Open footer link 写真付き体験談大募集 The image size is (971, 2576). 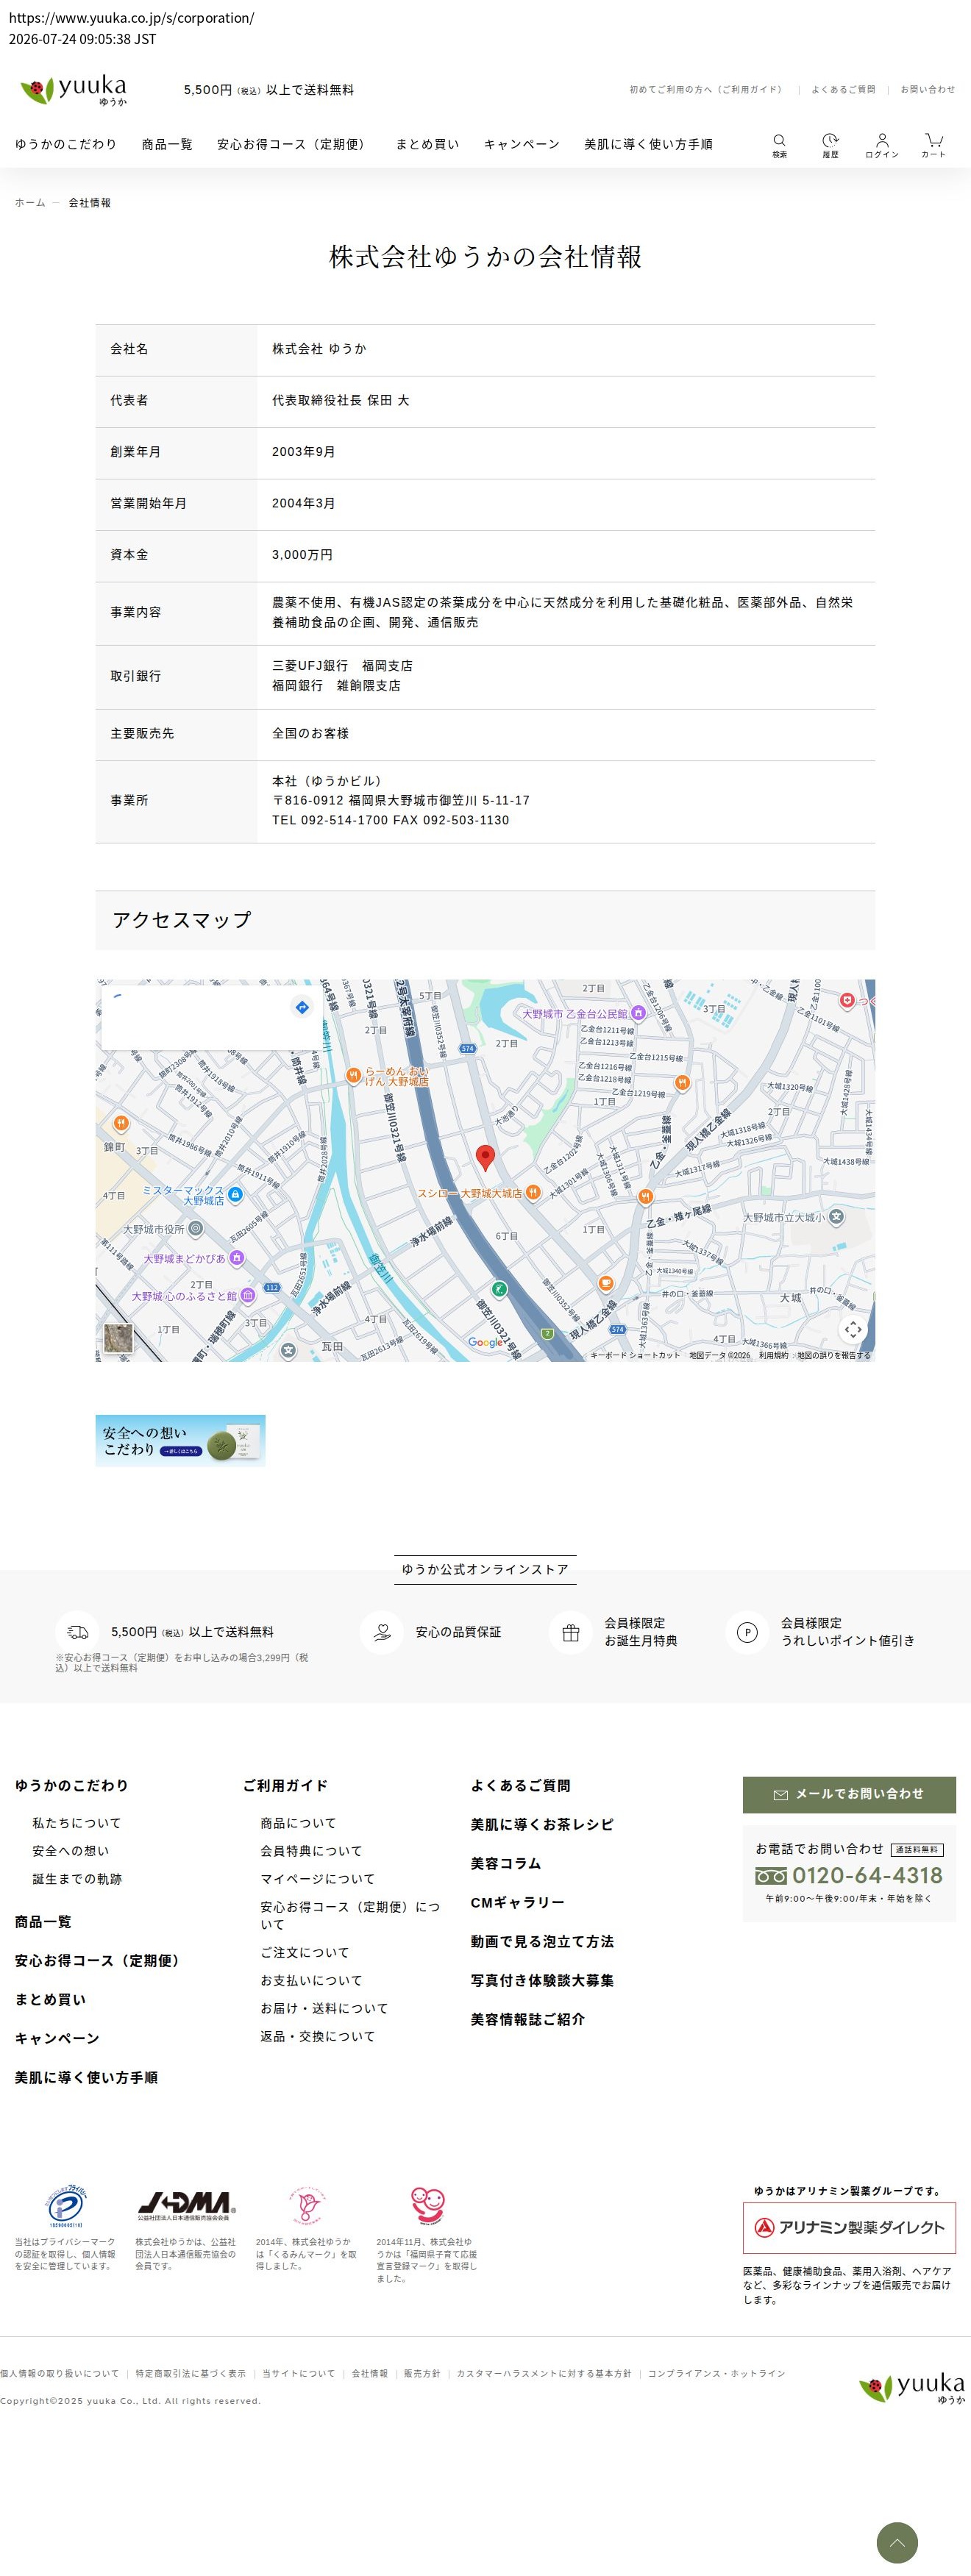(542, 1980)
